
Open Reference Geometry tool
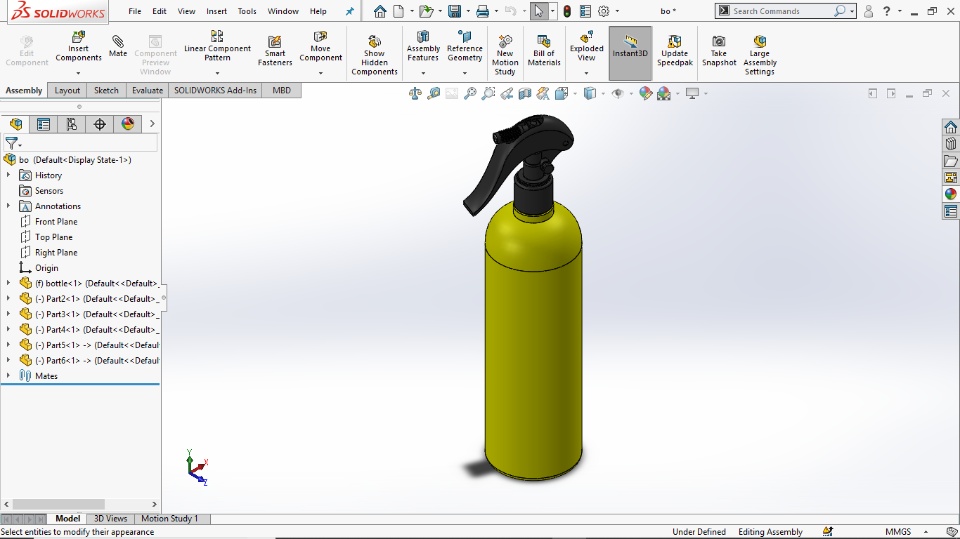click(x=465, y=46)
